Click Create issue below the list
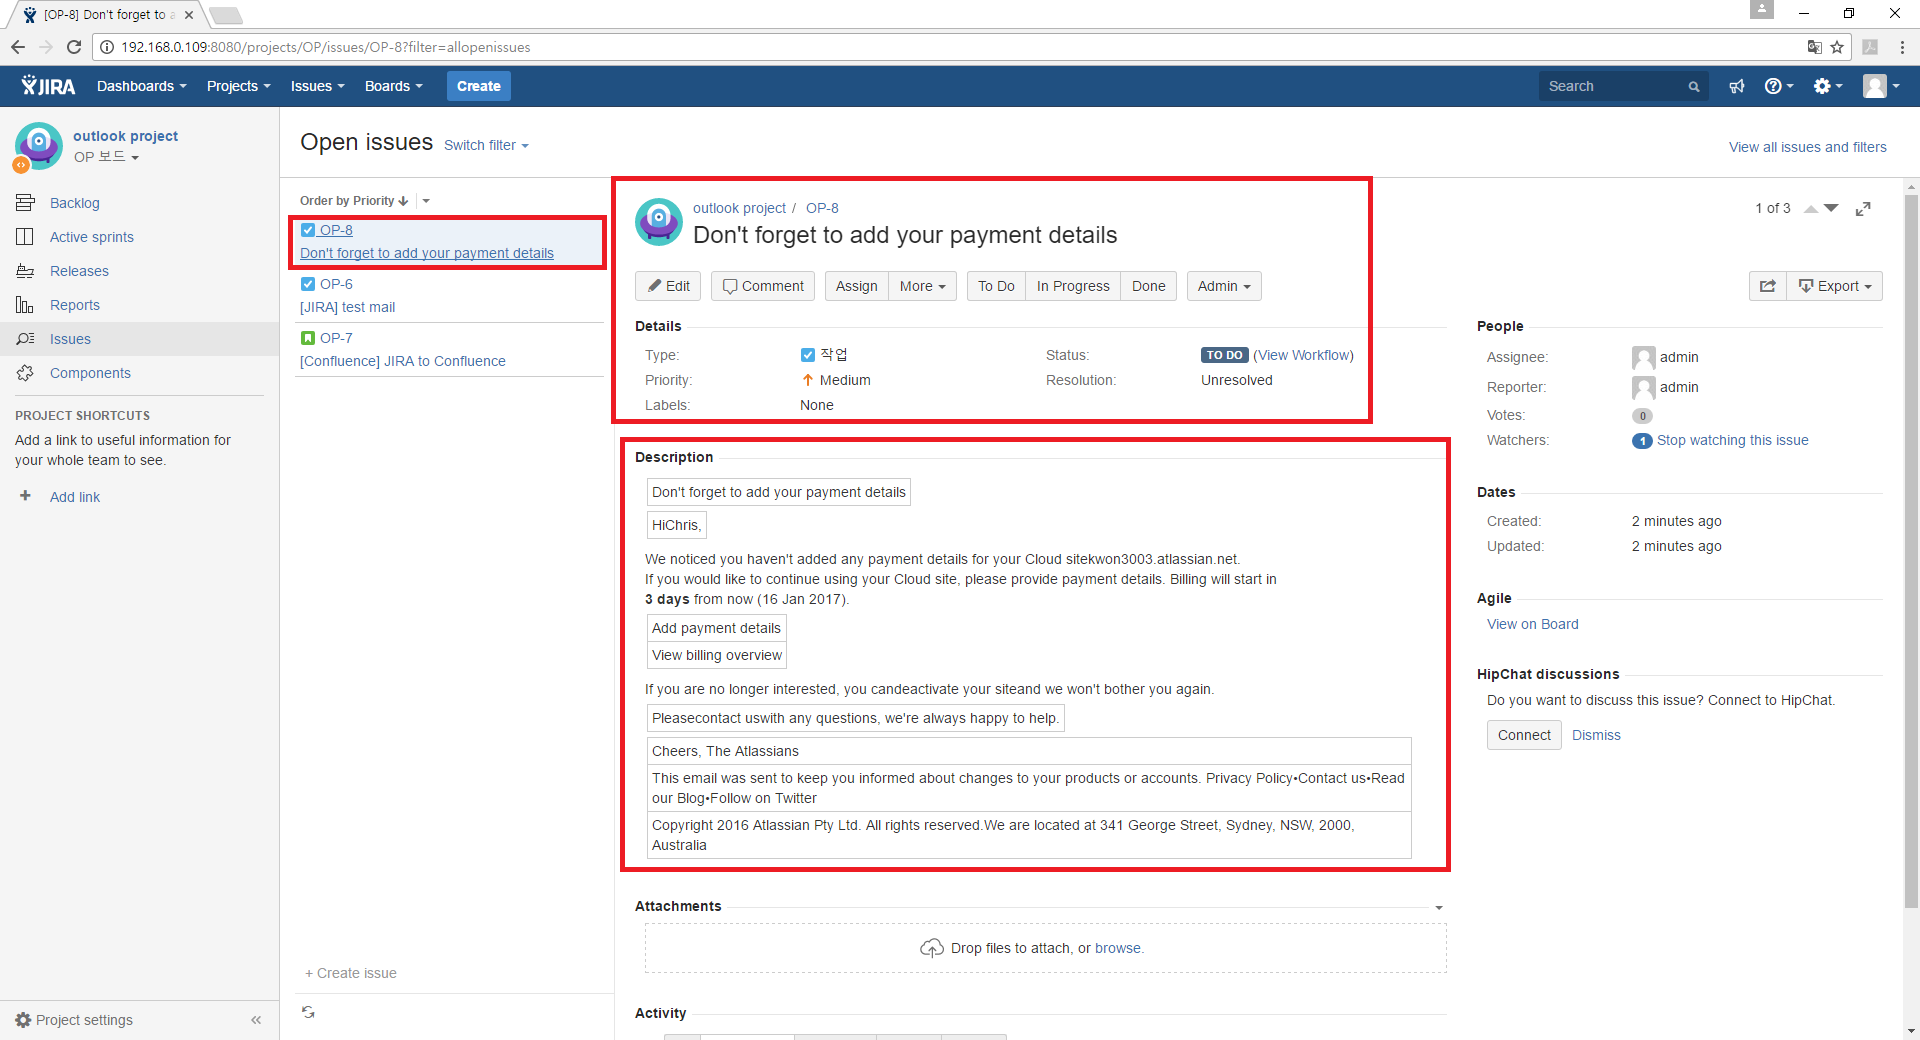Viewport: 1920px width, 1040px height. coord(351,973)
